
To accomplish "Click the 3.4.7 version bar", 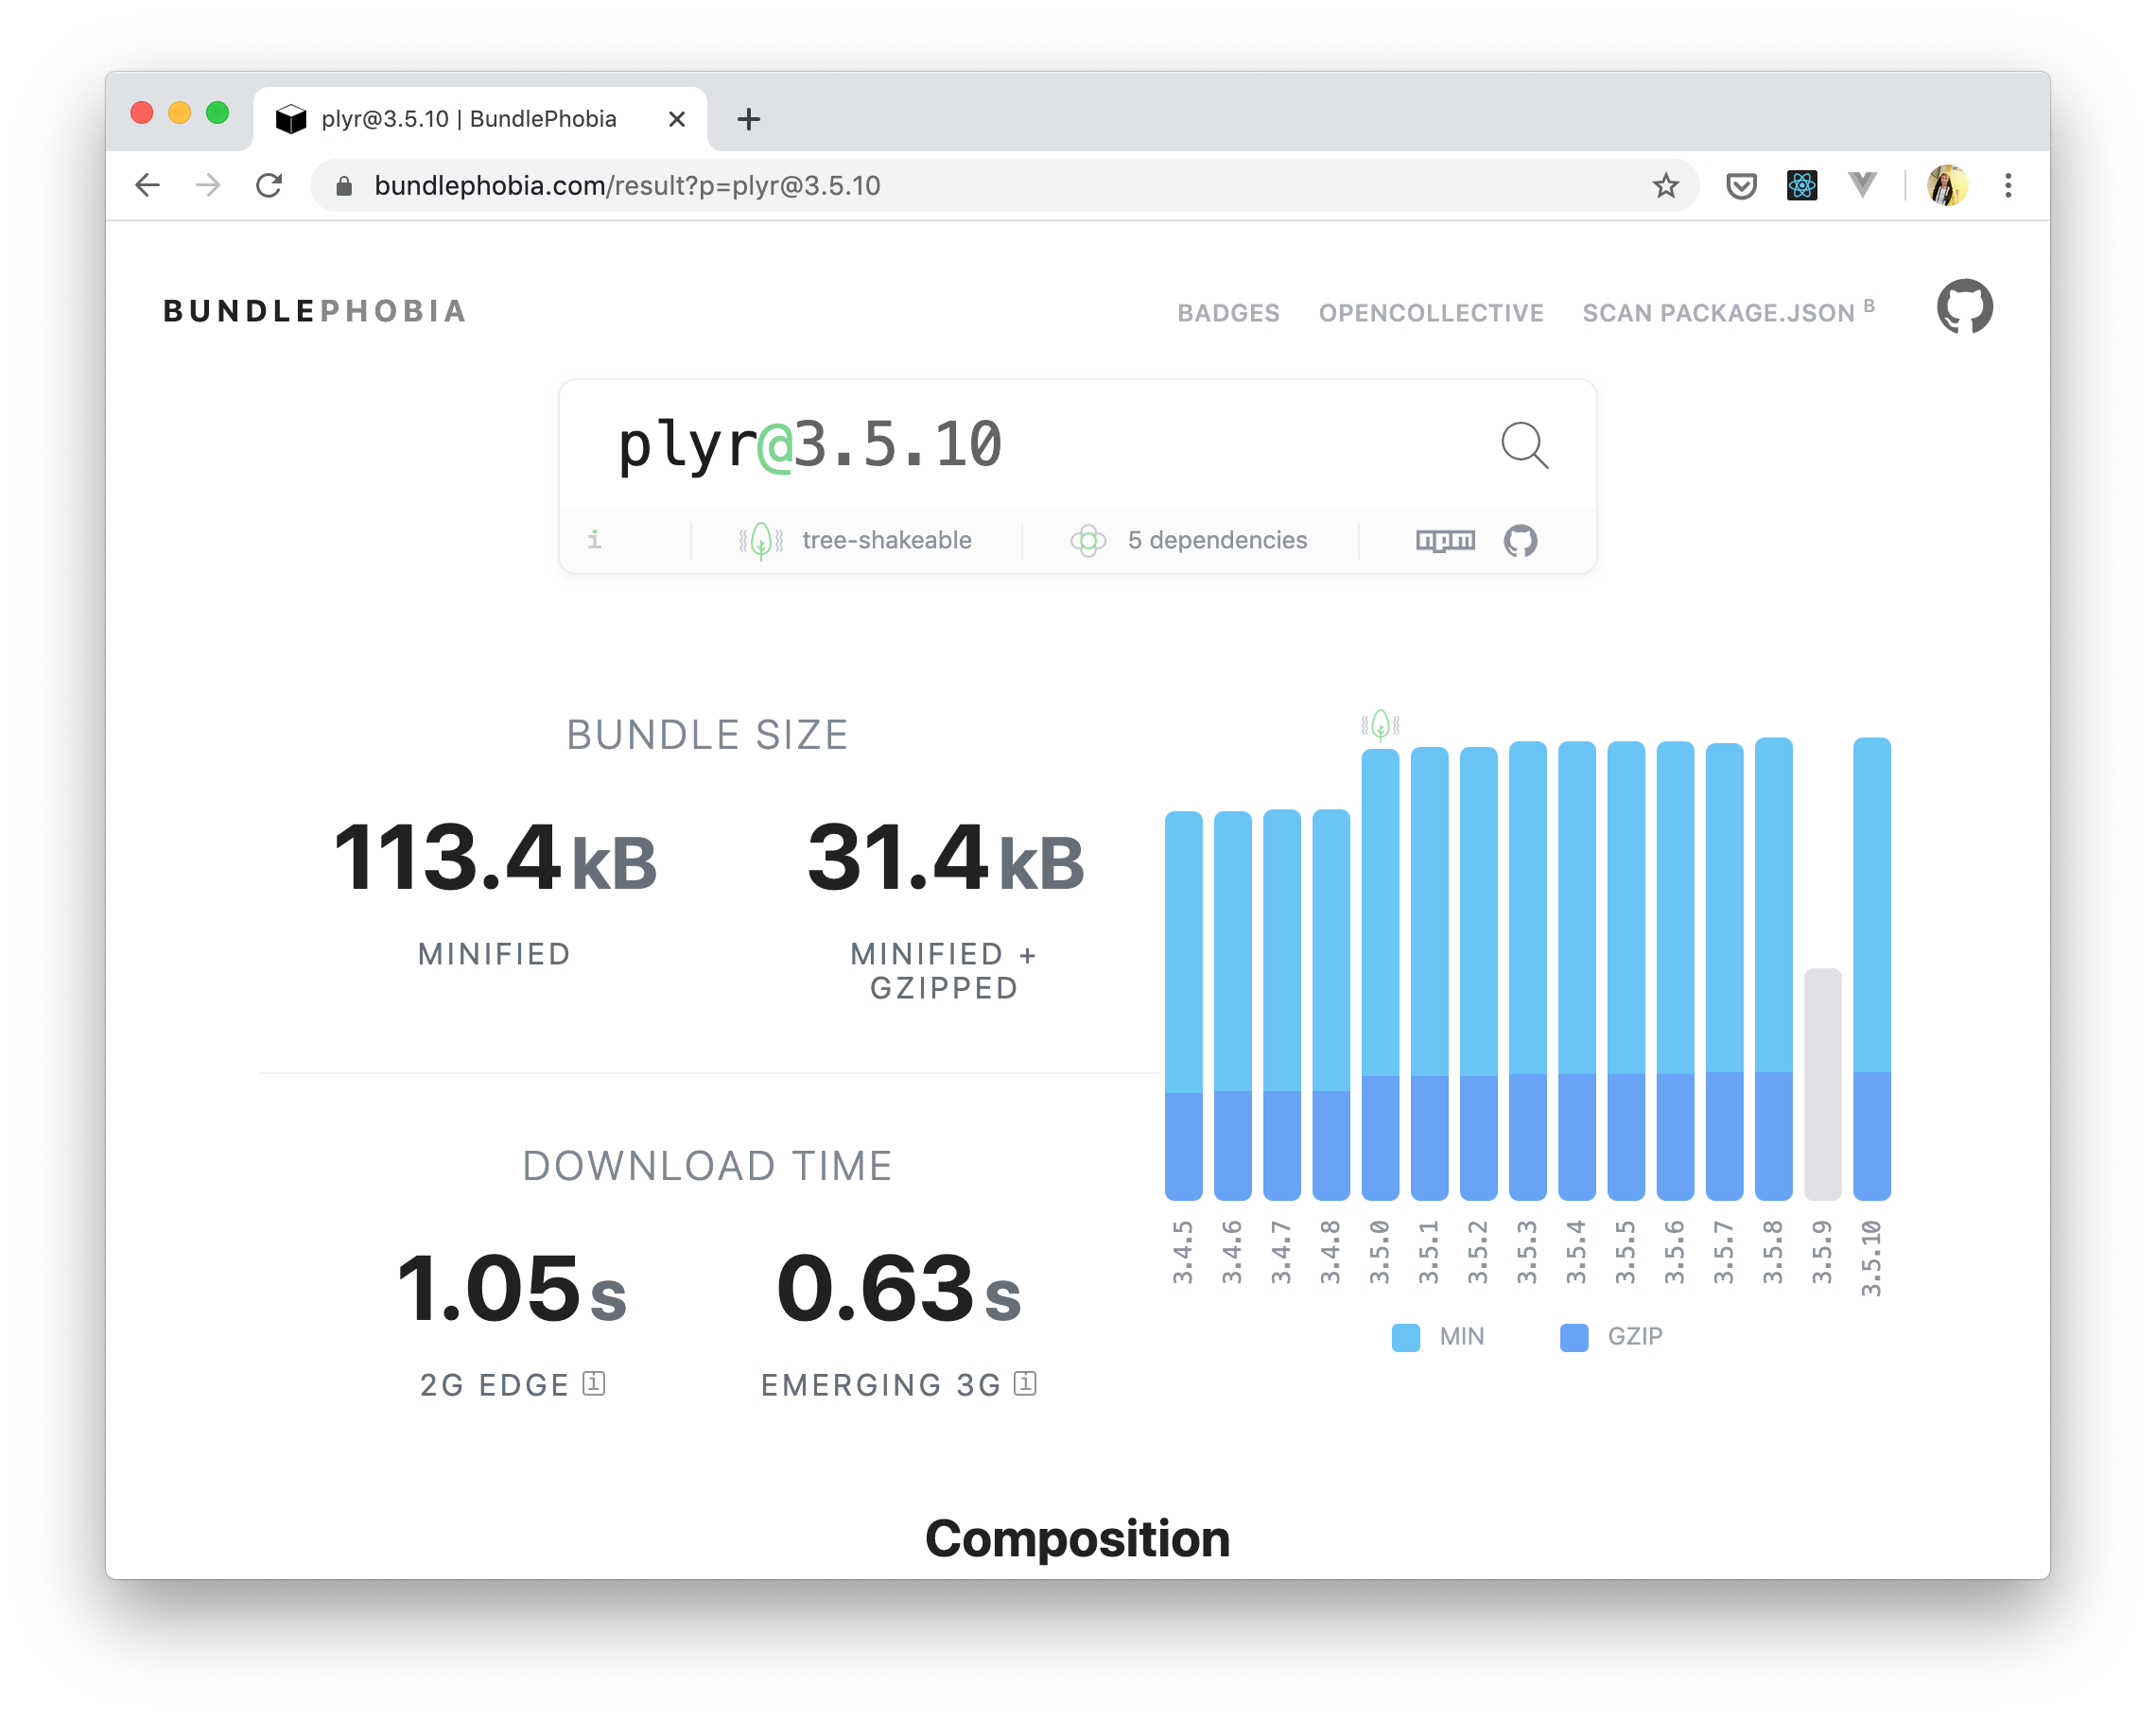I will [x=1282, y=1004].
